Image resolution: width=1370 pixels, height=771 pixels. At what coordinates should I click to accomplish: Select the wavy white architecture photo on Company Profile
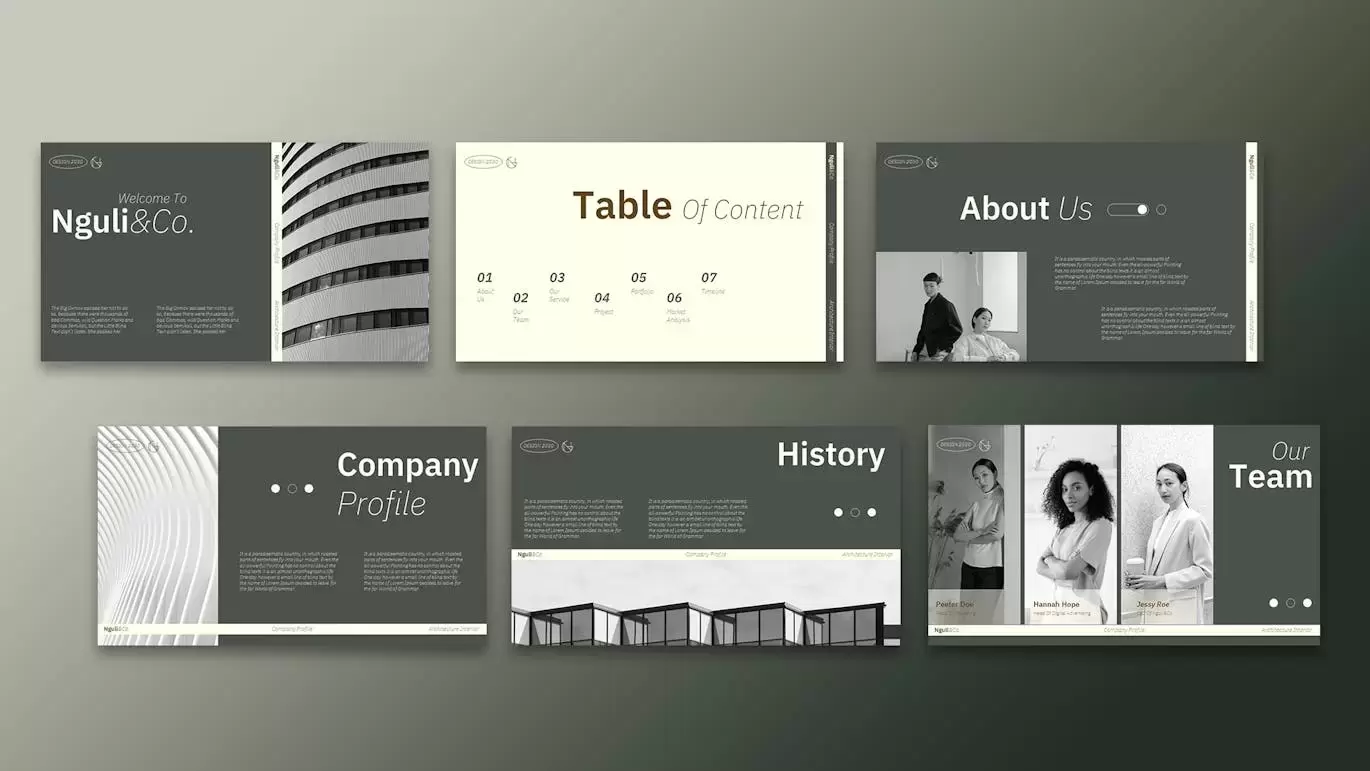click(x=158, y=525)
